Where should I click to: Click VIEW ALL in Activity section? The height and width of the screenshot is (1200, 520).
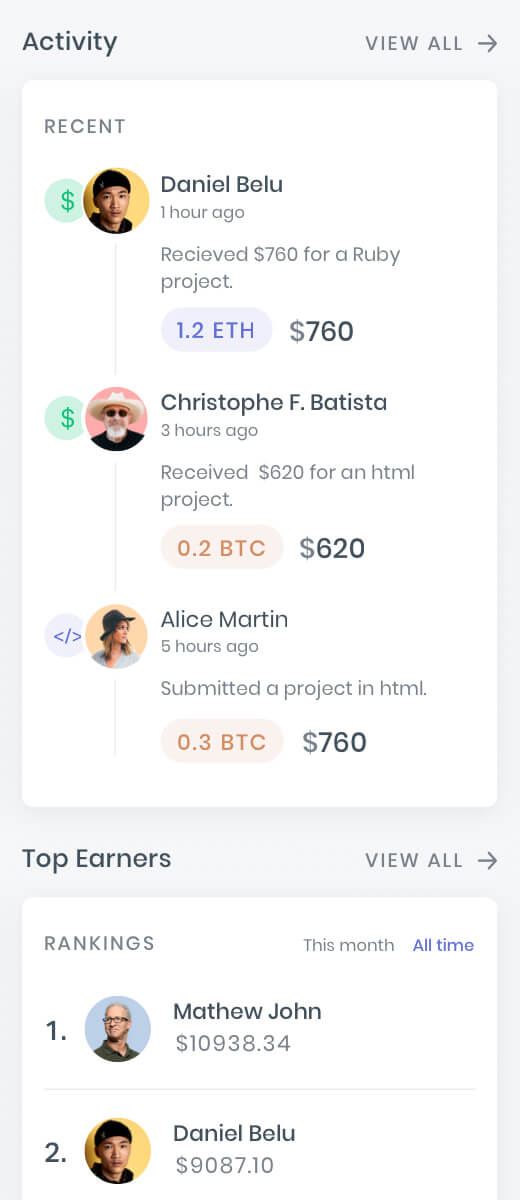414,43
